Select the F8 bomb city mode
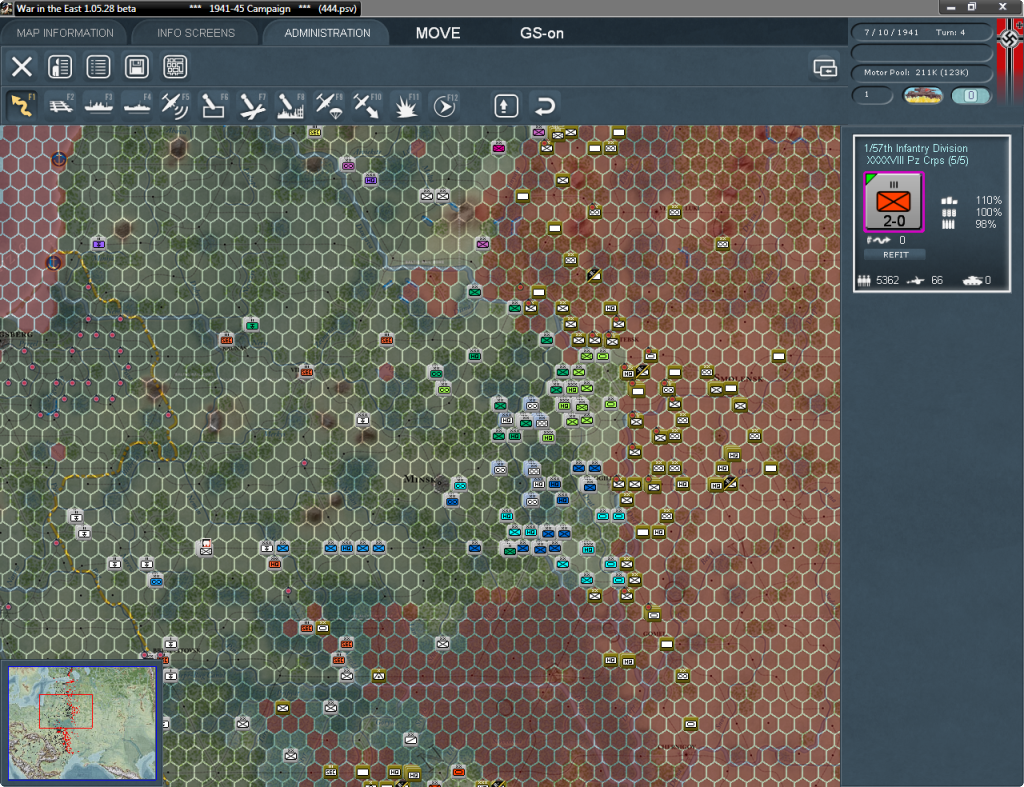1024x787 pixels. [291, 105]
